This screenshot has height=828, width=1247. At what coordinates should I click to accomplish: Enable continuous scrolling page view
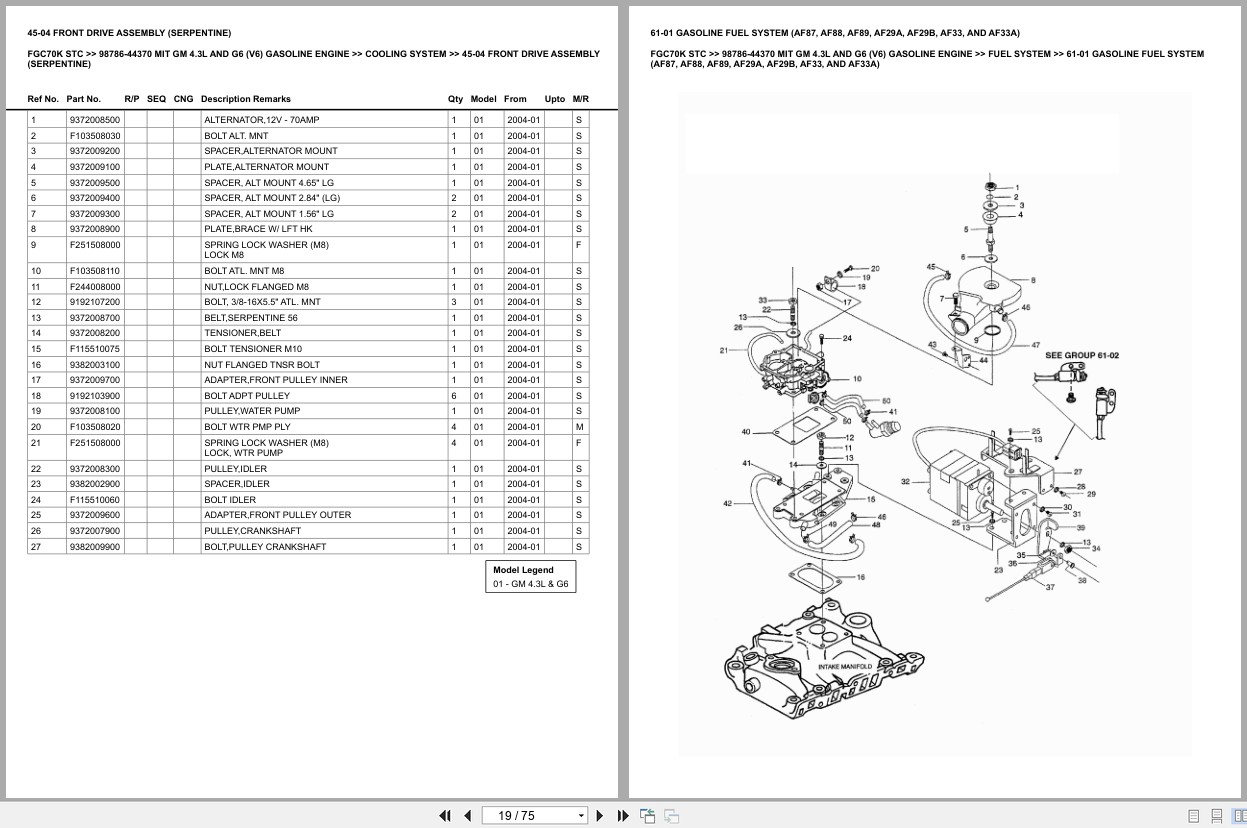(1217, 816)
